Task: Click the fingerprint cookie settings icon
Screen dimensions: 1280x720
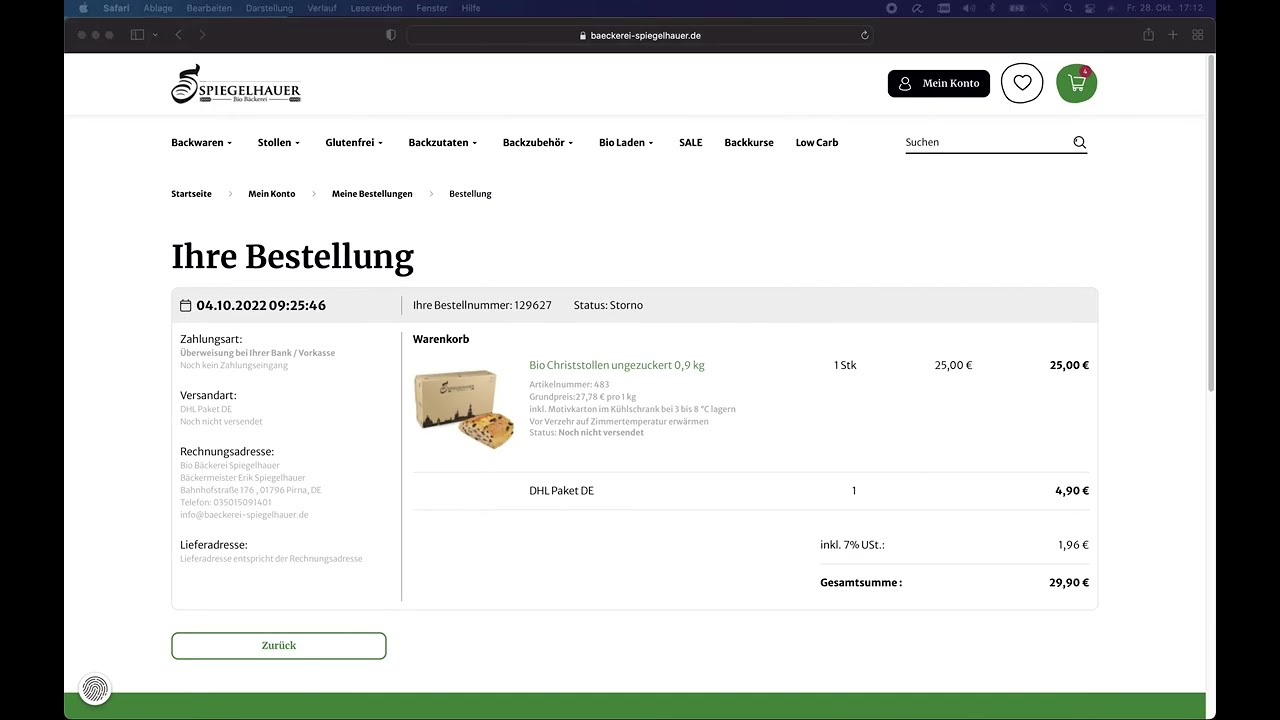Action: tap(95, 688)
